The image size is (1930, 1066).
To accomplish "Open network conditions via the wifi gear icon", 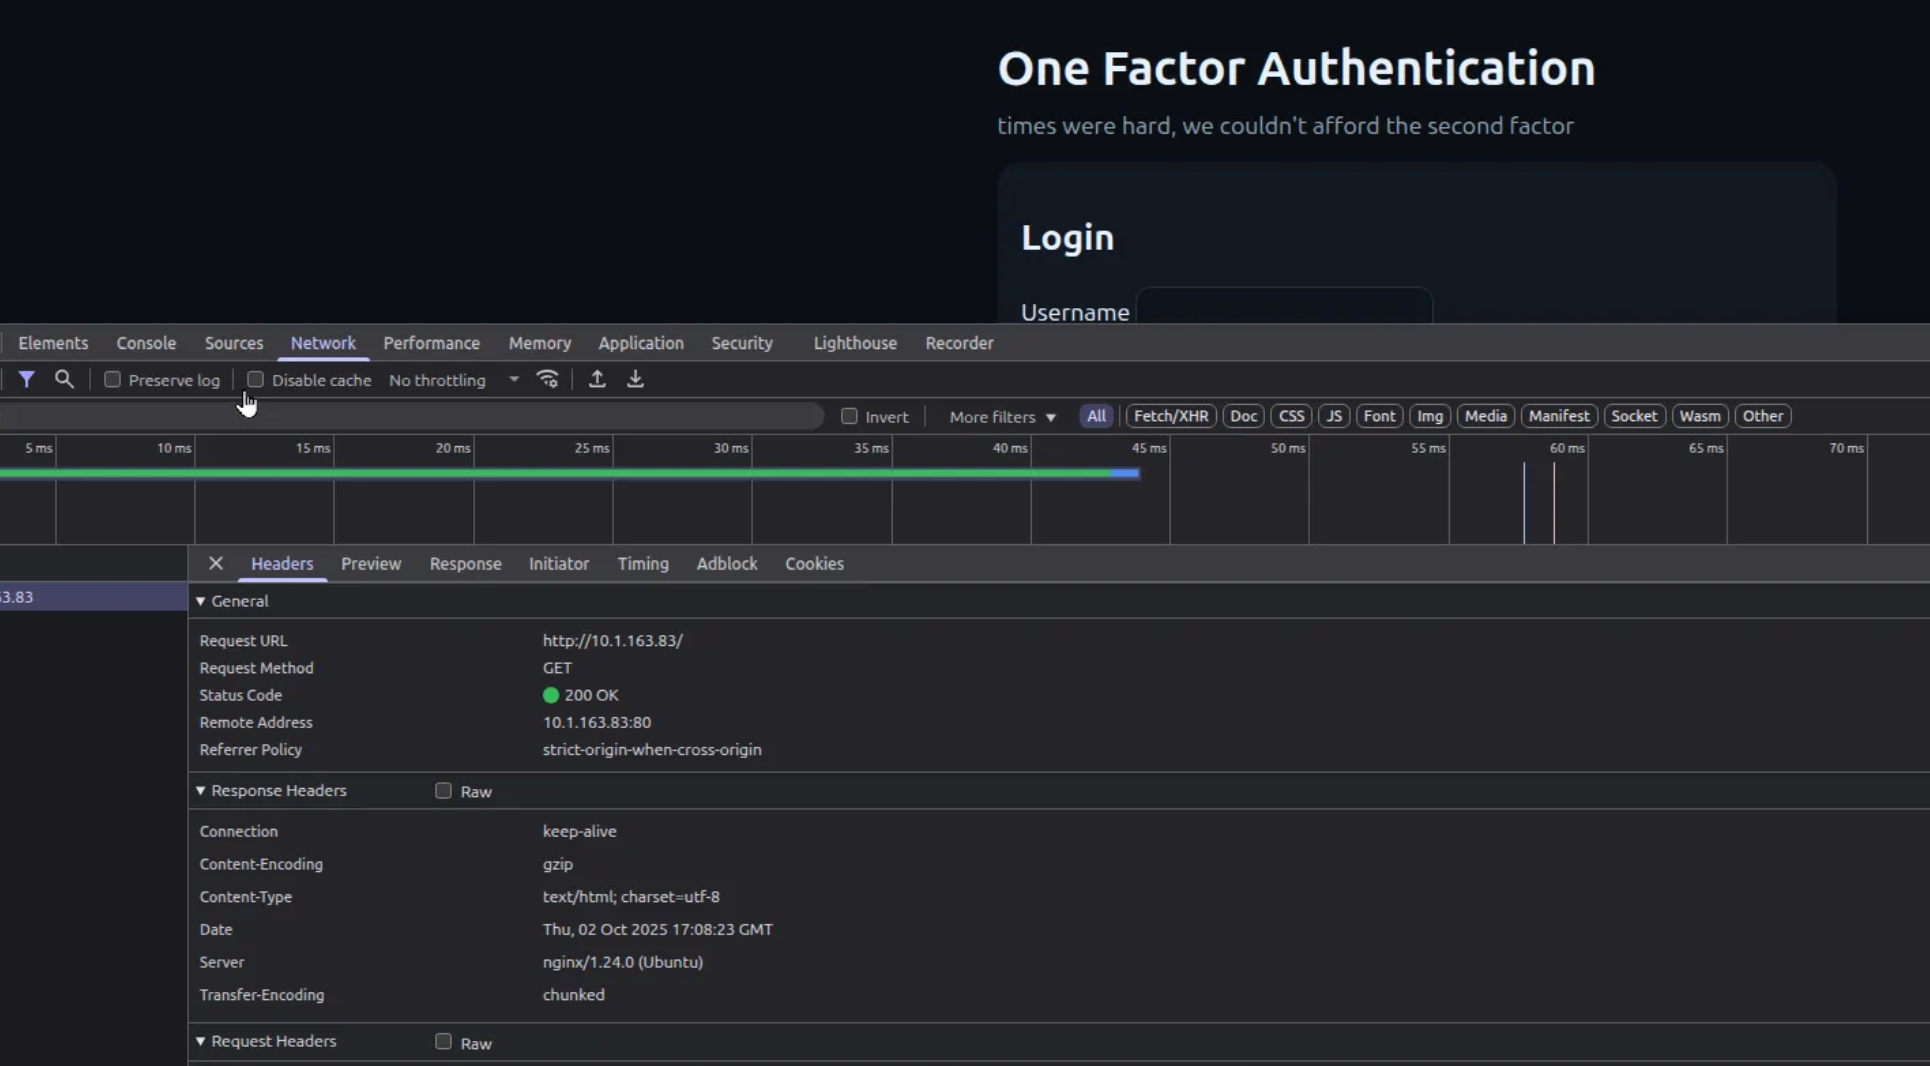I will click(x=547, y=380).
